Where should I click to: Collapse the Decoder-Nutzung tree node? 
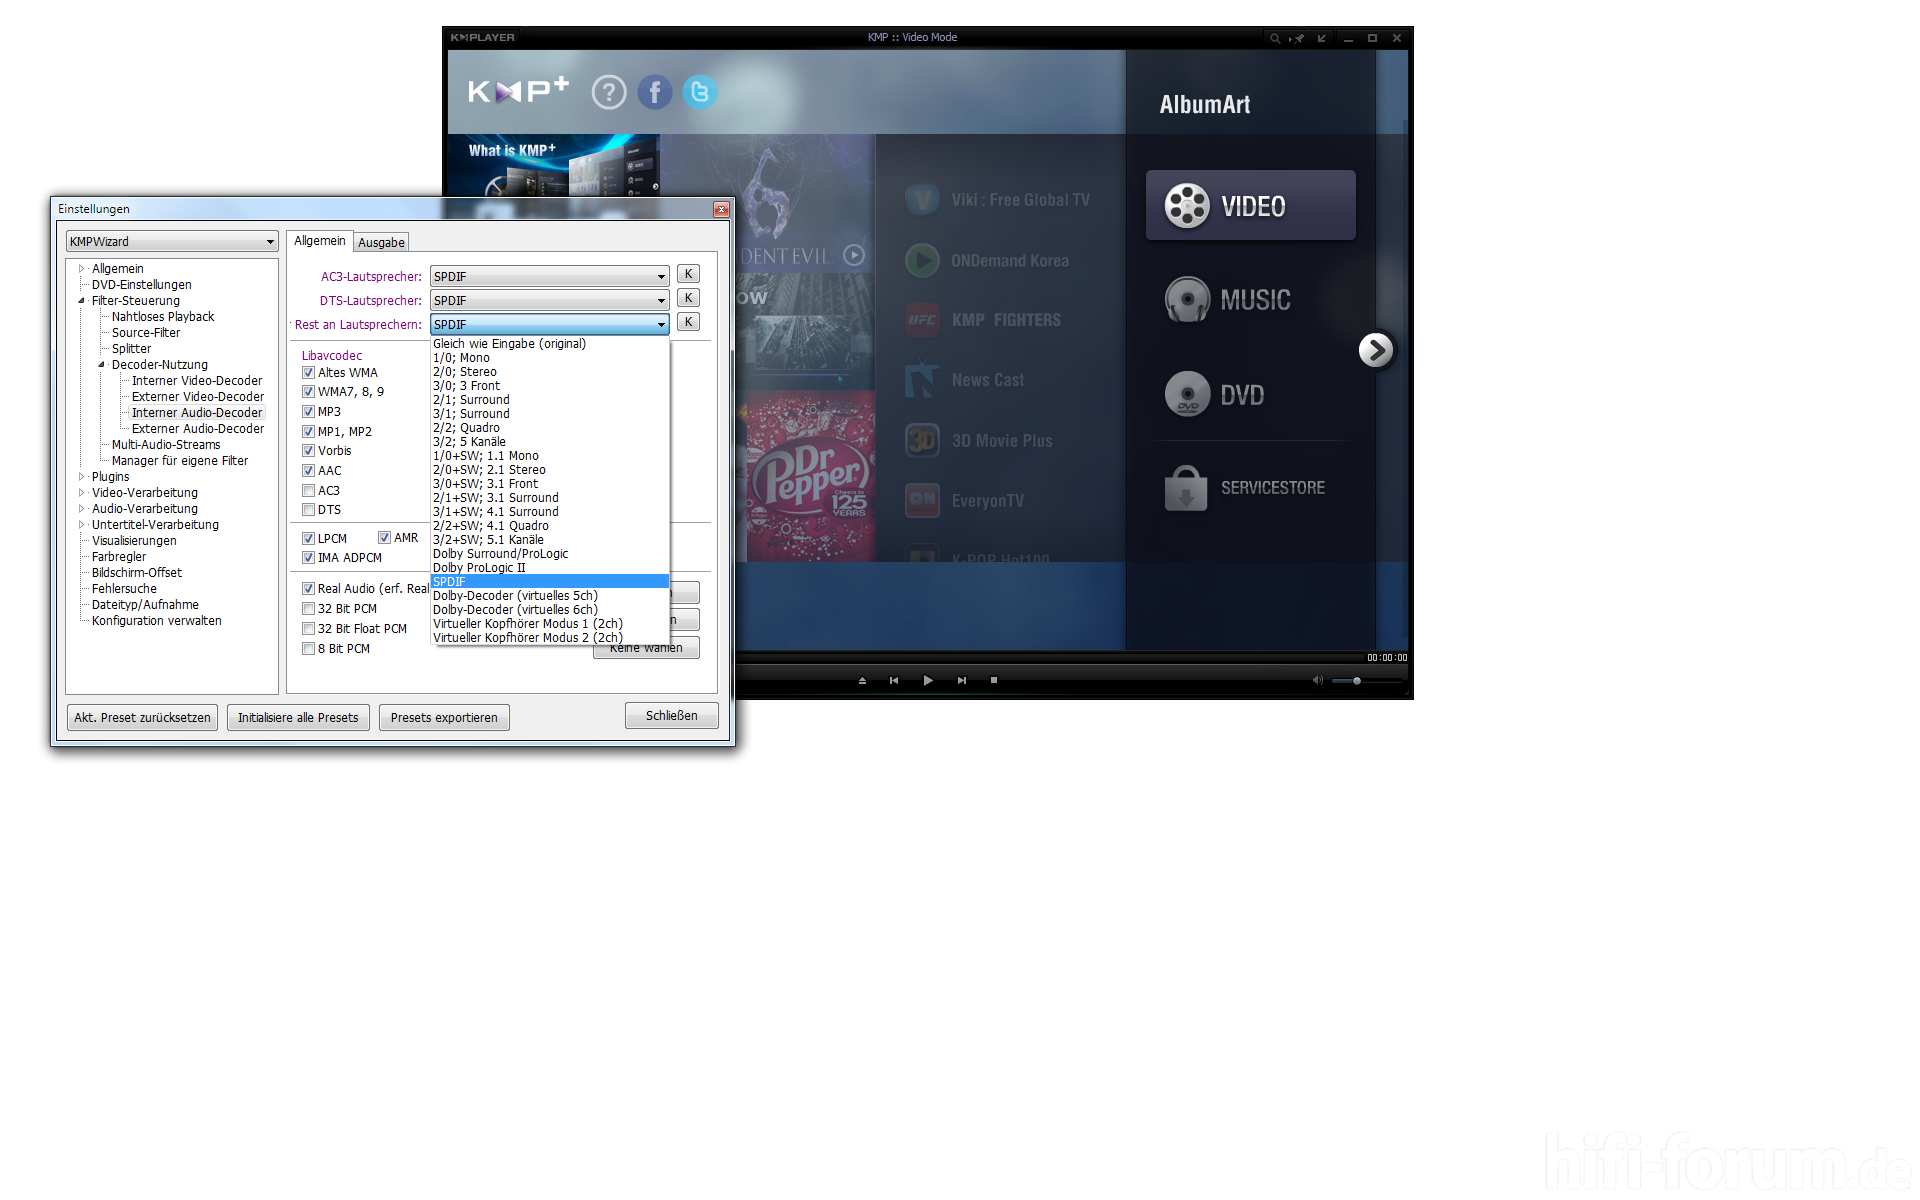(102, 364)
